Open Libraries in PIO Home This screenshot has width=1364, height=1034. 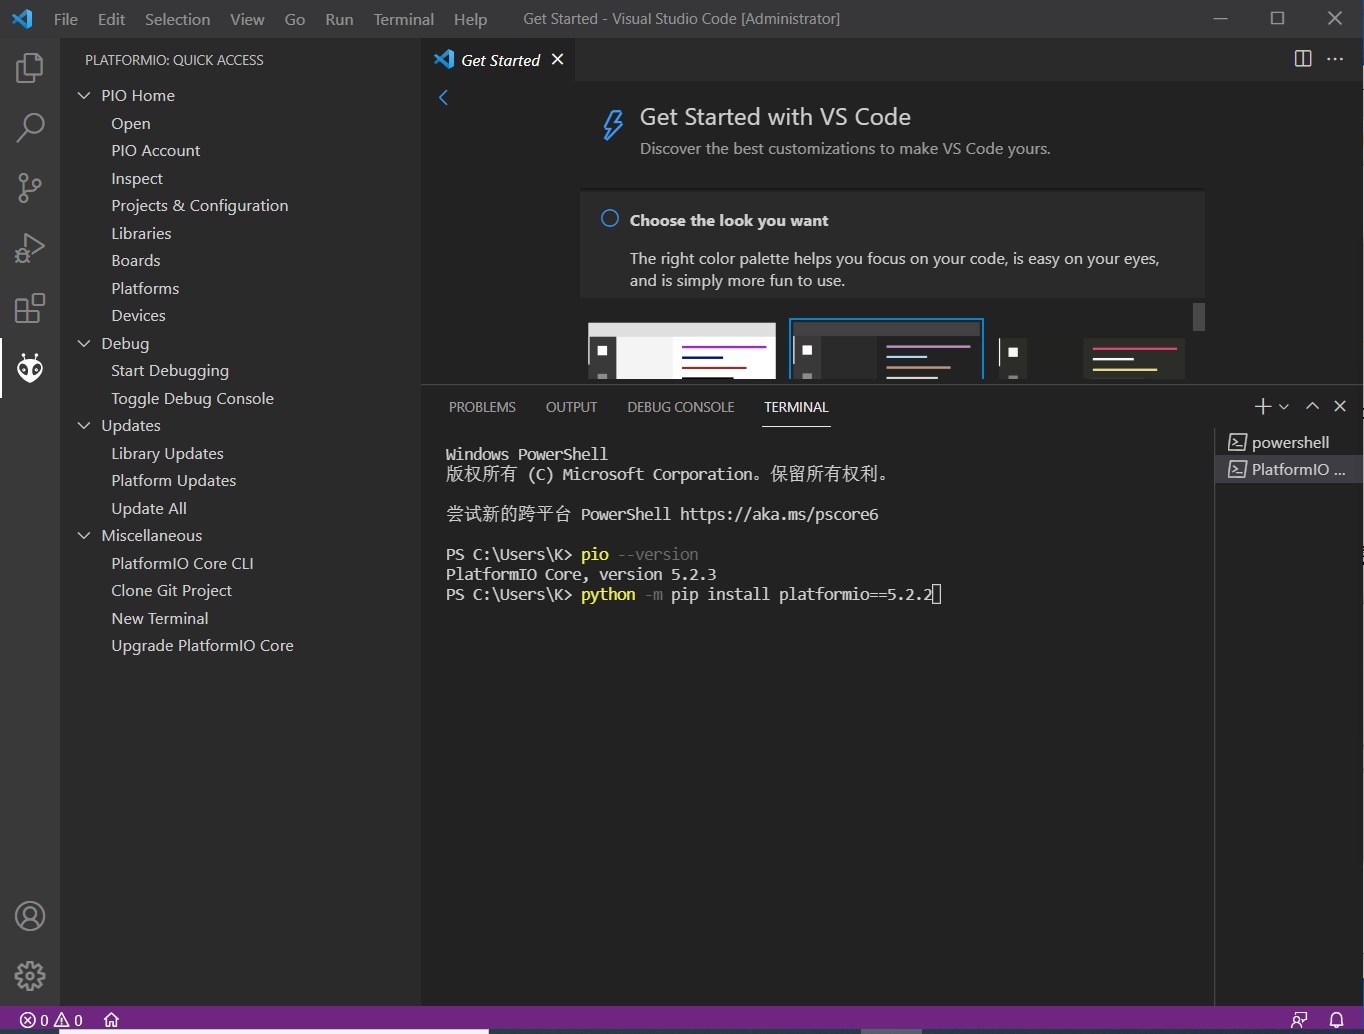coord(141,233)
